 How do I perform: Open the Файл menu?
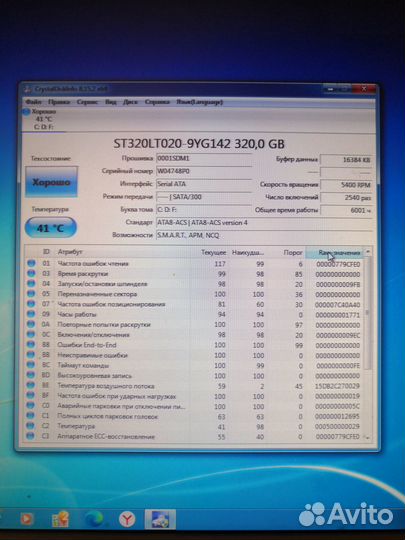(x=33, y=102)
